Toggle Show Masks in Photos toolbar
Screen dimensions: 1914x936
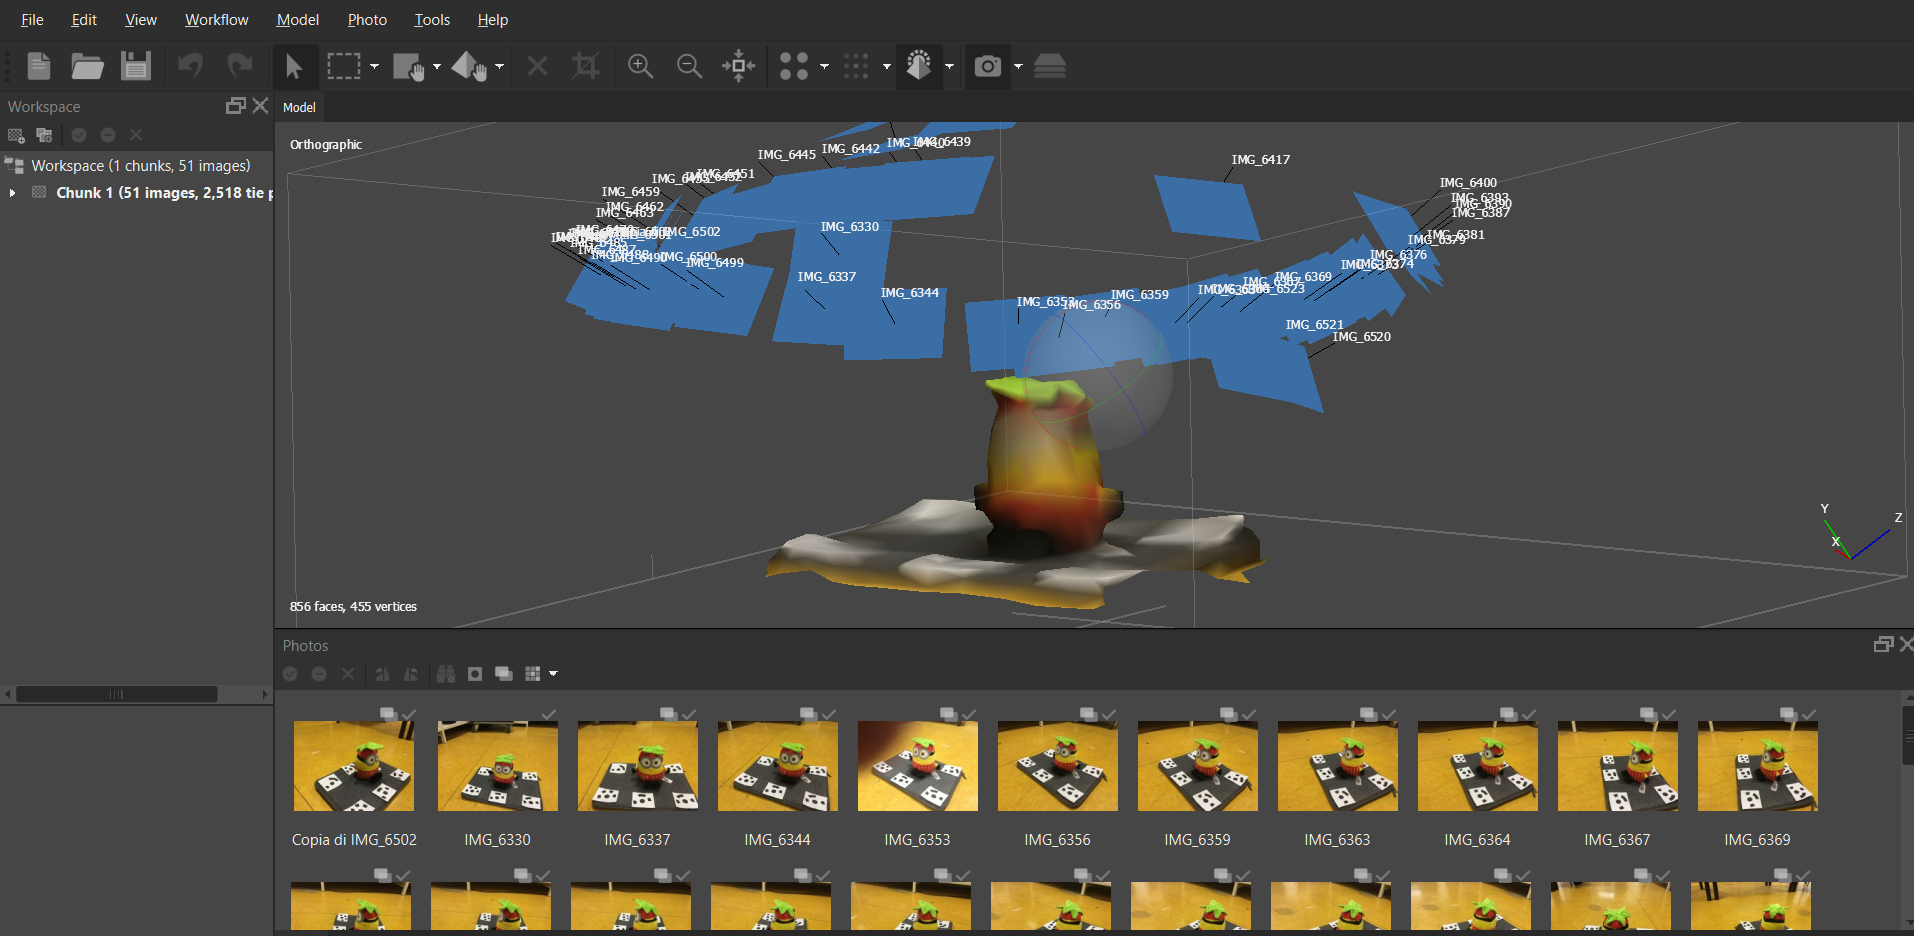pyautogui.click(x=475, y=674)
